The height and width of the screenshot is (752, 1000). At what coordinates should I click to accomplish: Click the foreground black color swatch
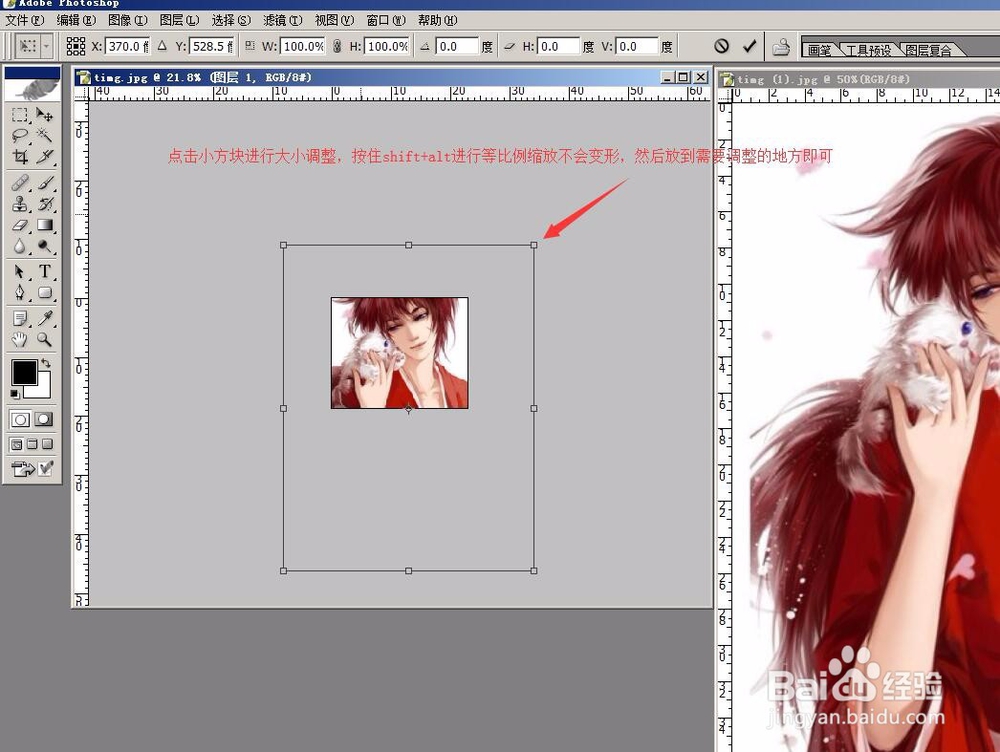point(24,372)
